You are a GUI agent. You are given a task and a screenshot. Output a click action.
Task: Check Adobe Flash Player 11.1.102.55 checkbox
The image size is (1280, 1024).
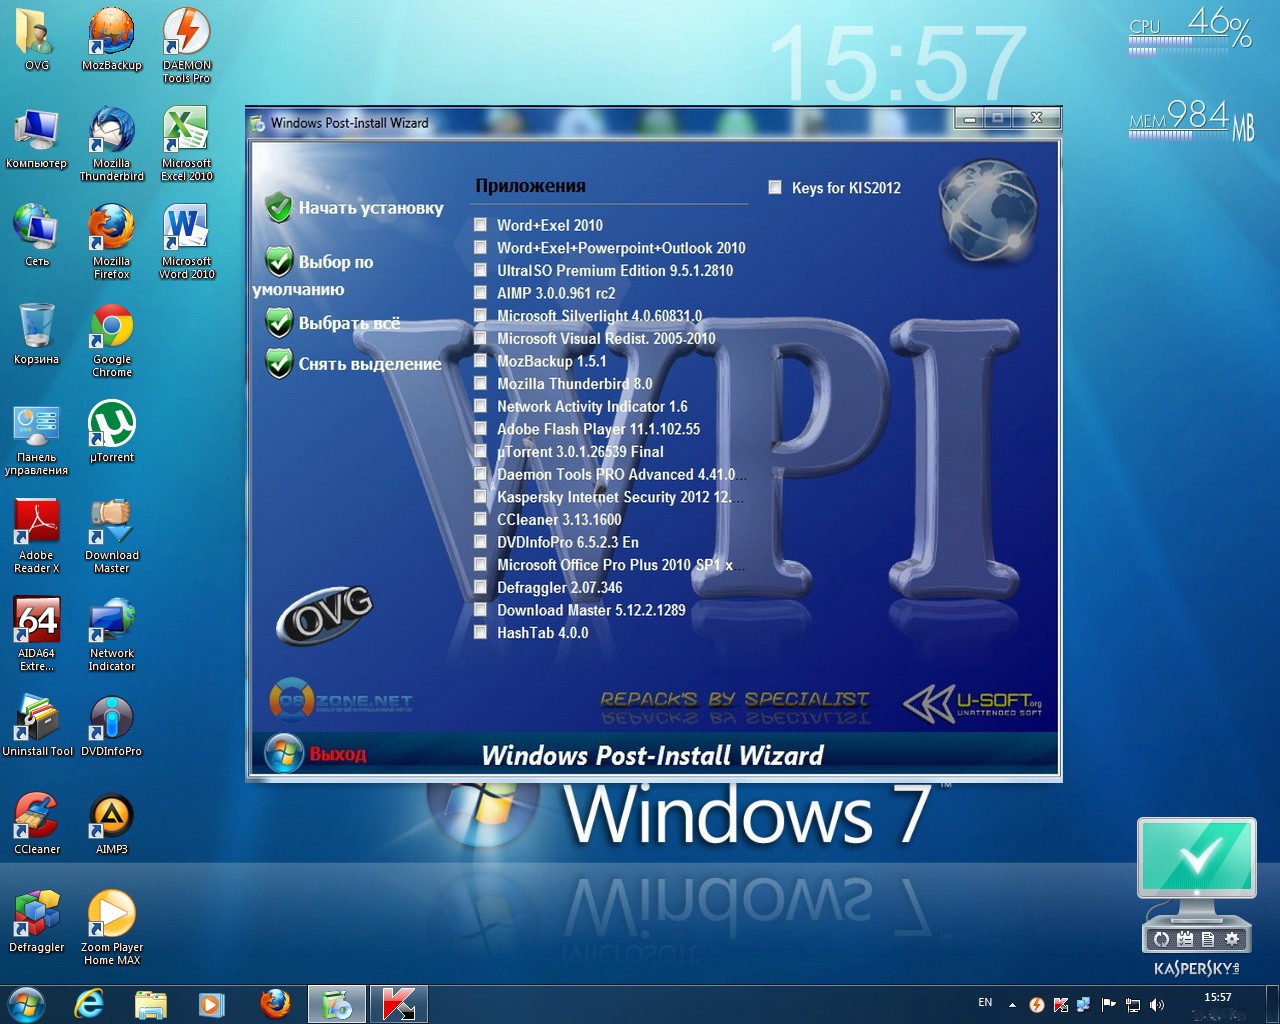click(480, 429)
